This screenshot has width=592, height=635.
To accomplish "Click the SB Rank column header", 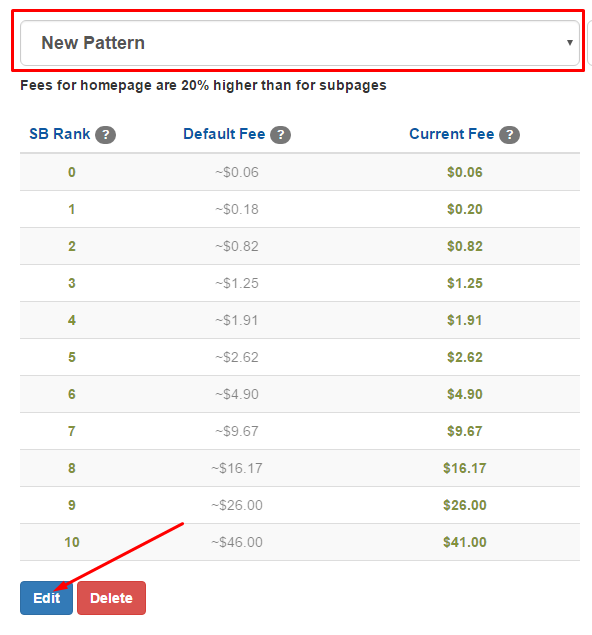I will 60,134.
